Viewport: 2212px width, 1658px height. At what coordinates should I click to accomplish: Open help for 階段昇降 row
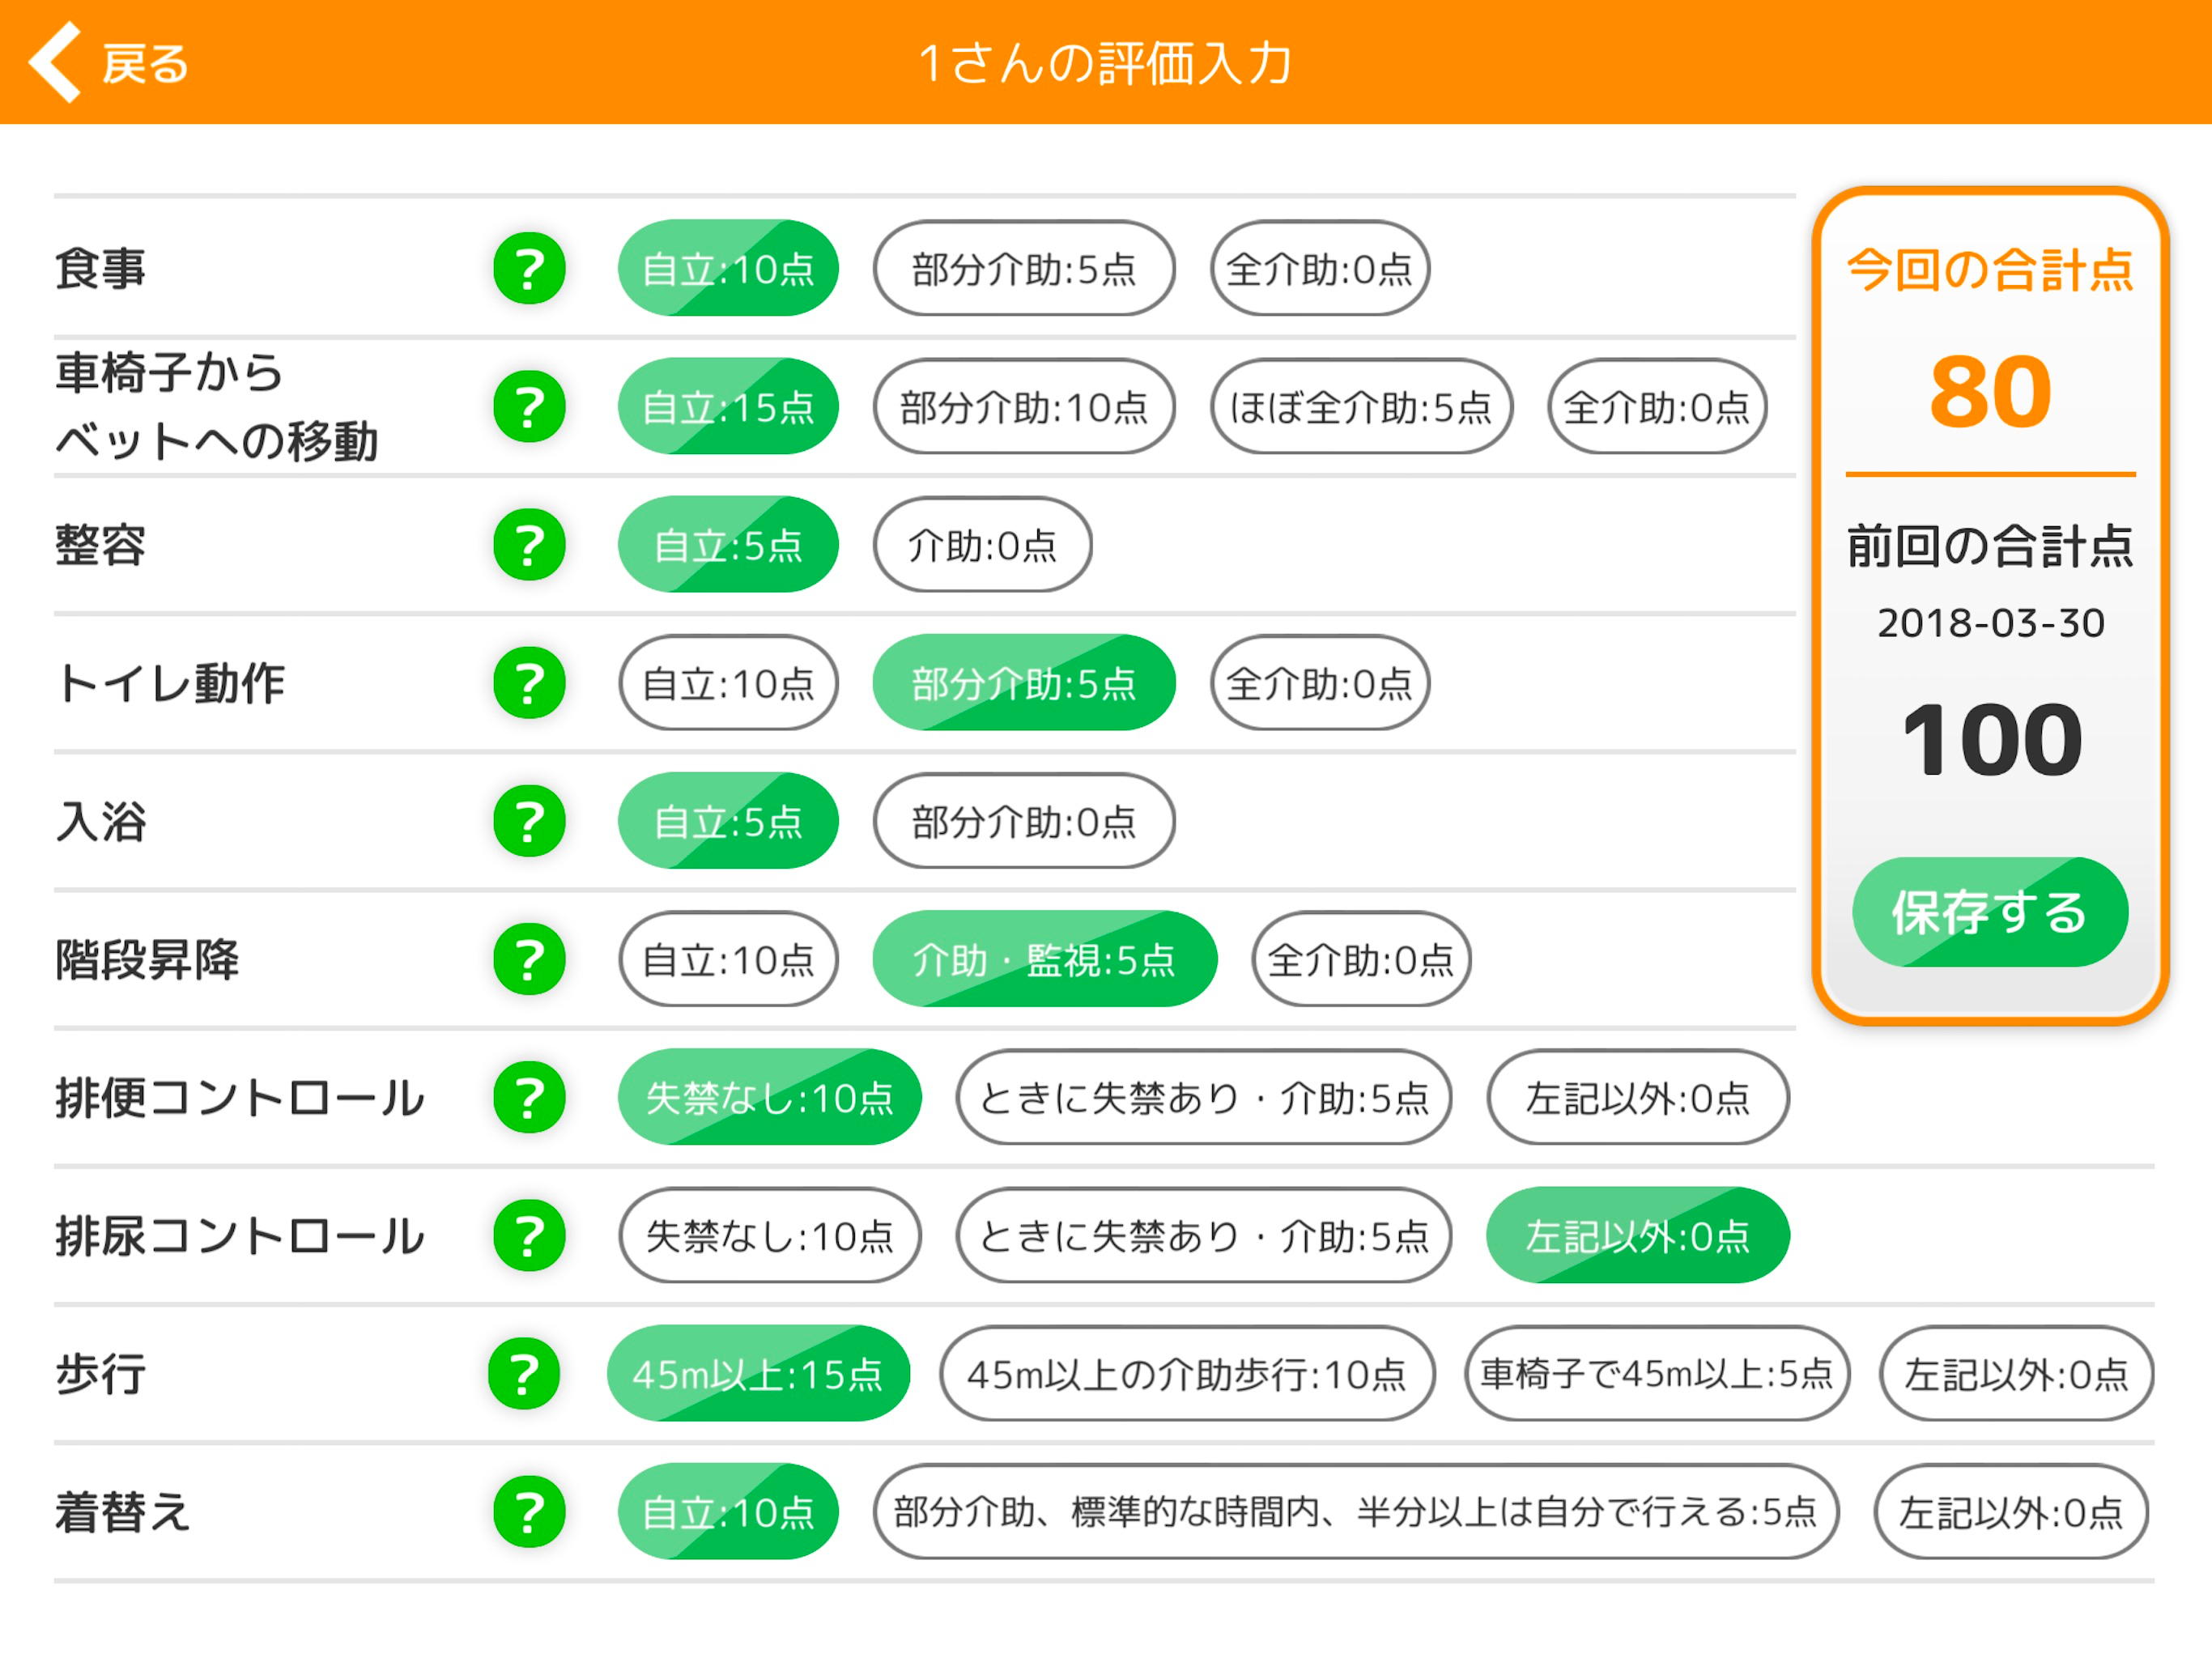(x=529, y=958)
